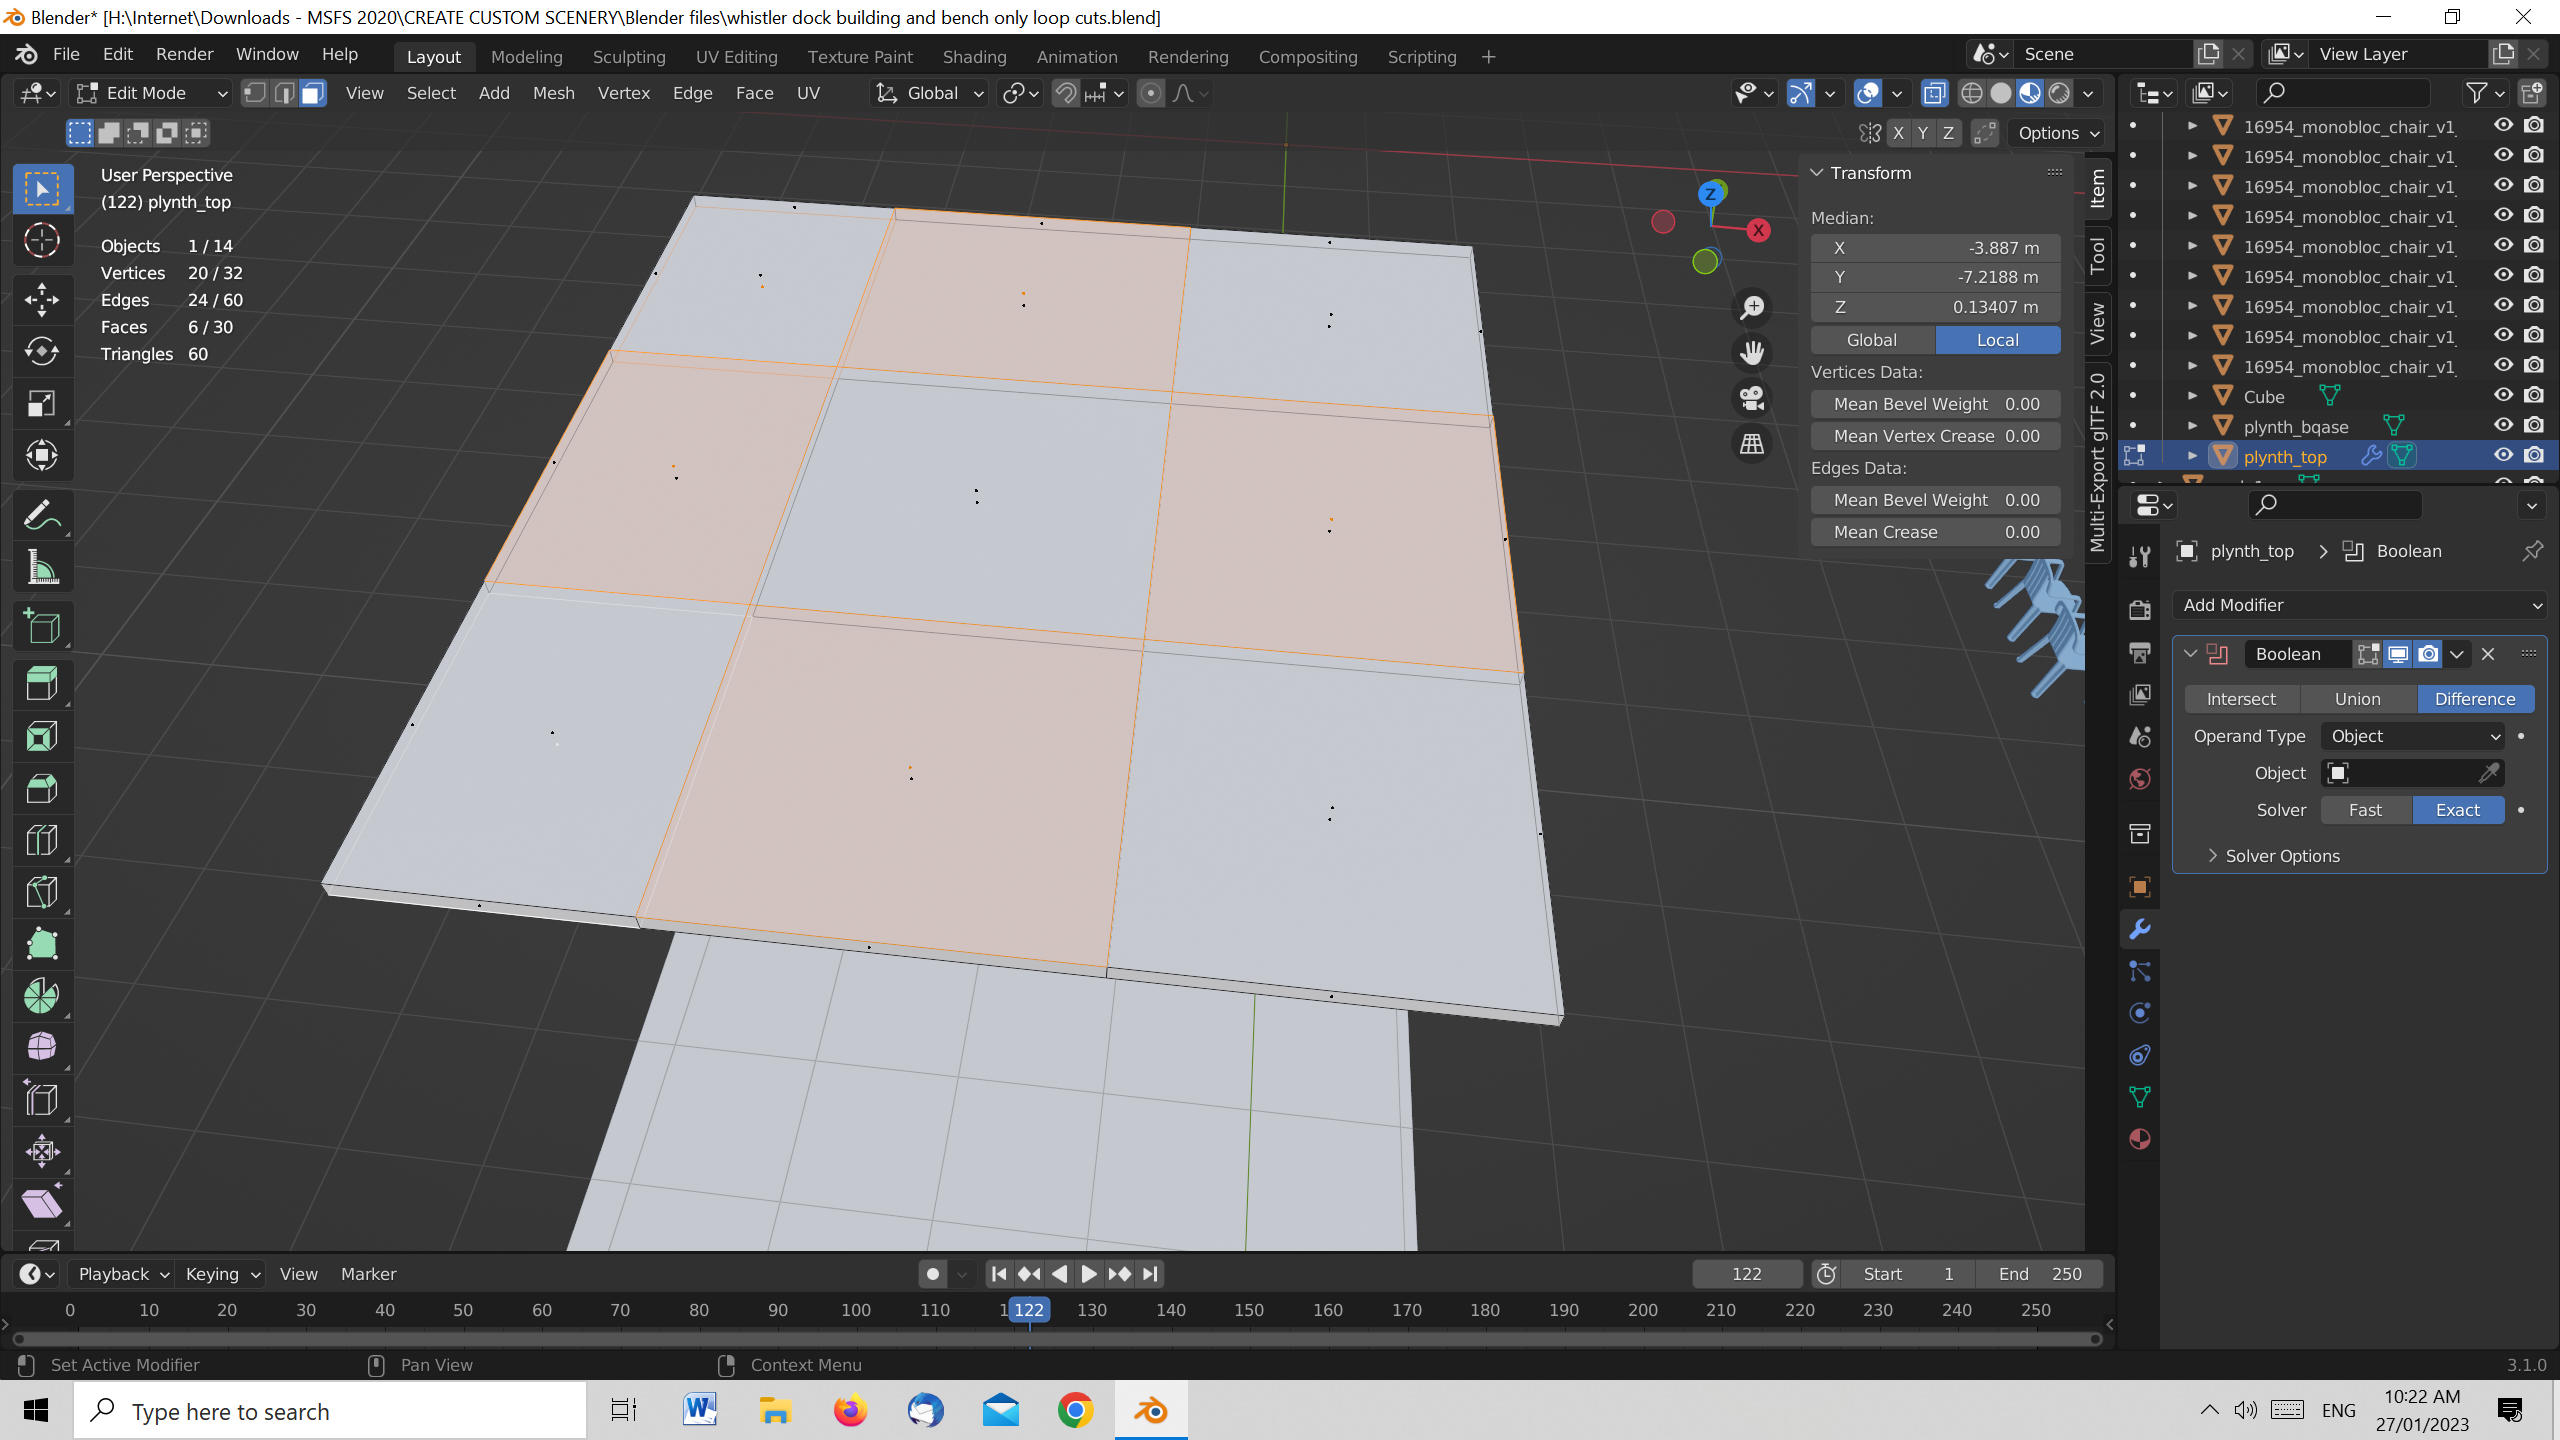Enable vertex select mode
The height and width of the screenshot is (1440, 2560).
255,93
